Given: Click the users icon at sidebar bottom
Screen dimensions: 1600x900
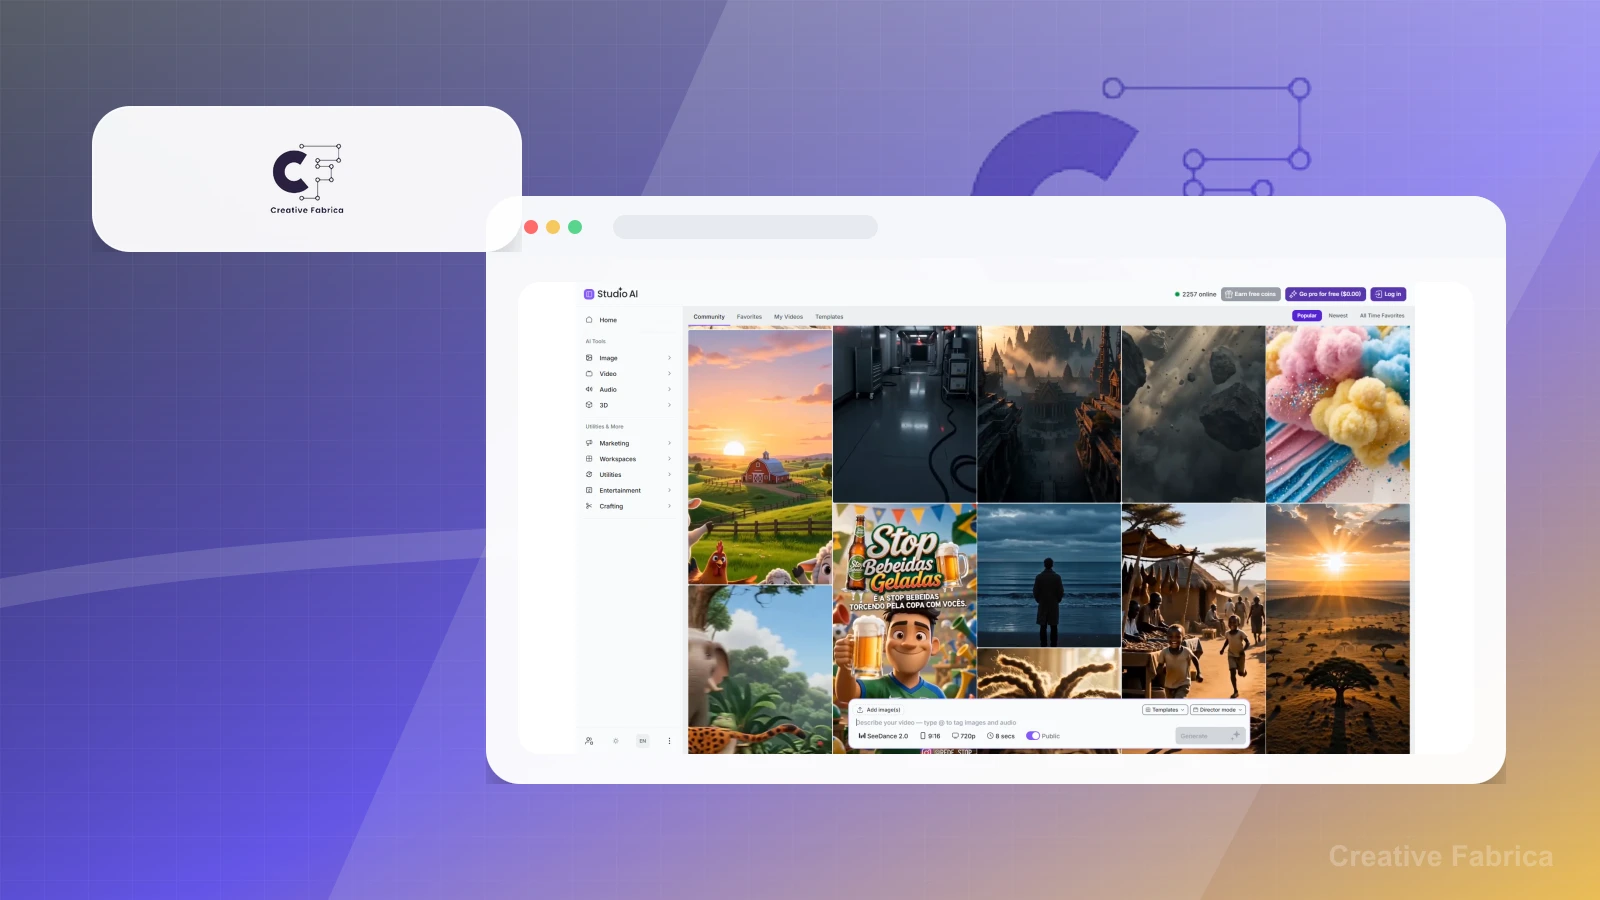Looking at the screenshot, I should pos(589,741).
